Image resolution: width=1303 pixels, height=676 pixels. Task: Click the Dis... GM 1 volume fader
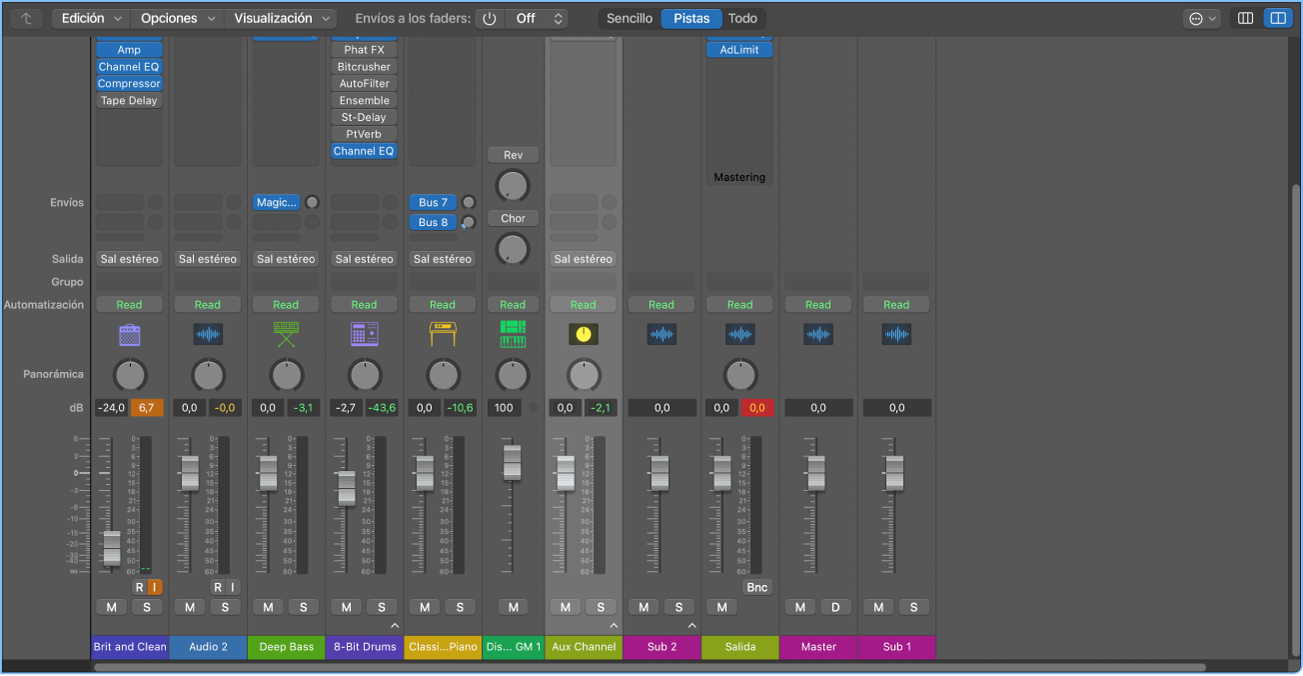(x=512, y=462)
